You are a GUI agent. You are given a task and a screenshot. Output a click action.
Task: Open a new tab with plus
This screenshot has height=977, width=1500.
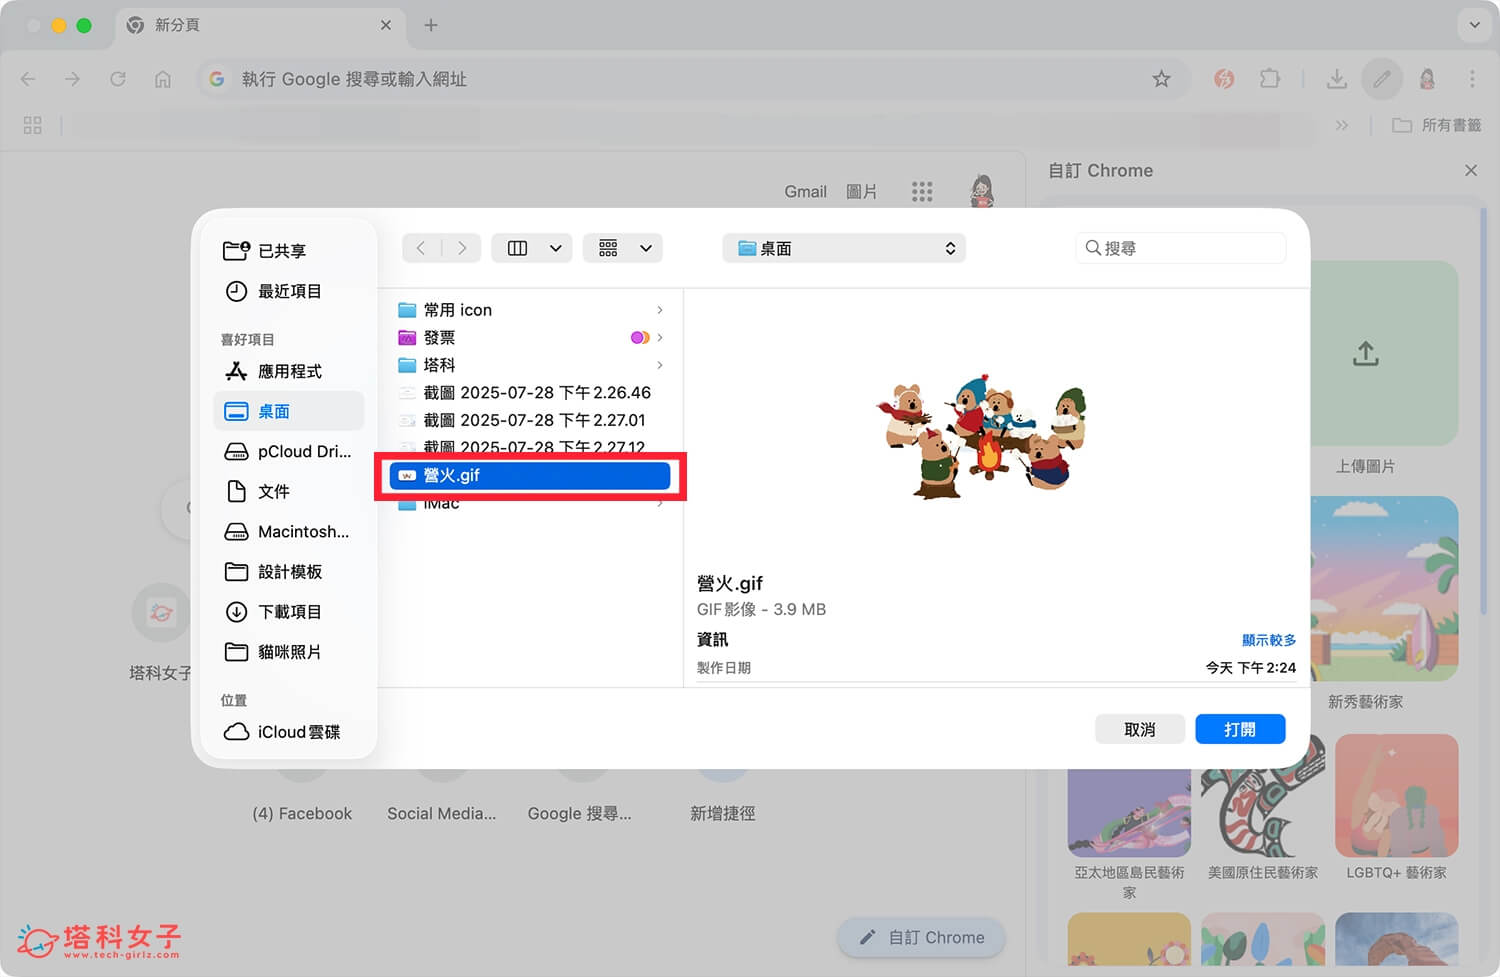pyautogui.click(x=431, y=25)
